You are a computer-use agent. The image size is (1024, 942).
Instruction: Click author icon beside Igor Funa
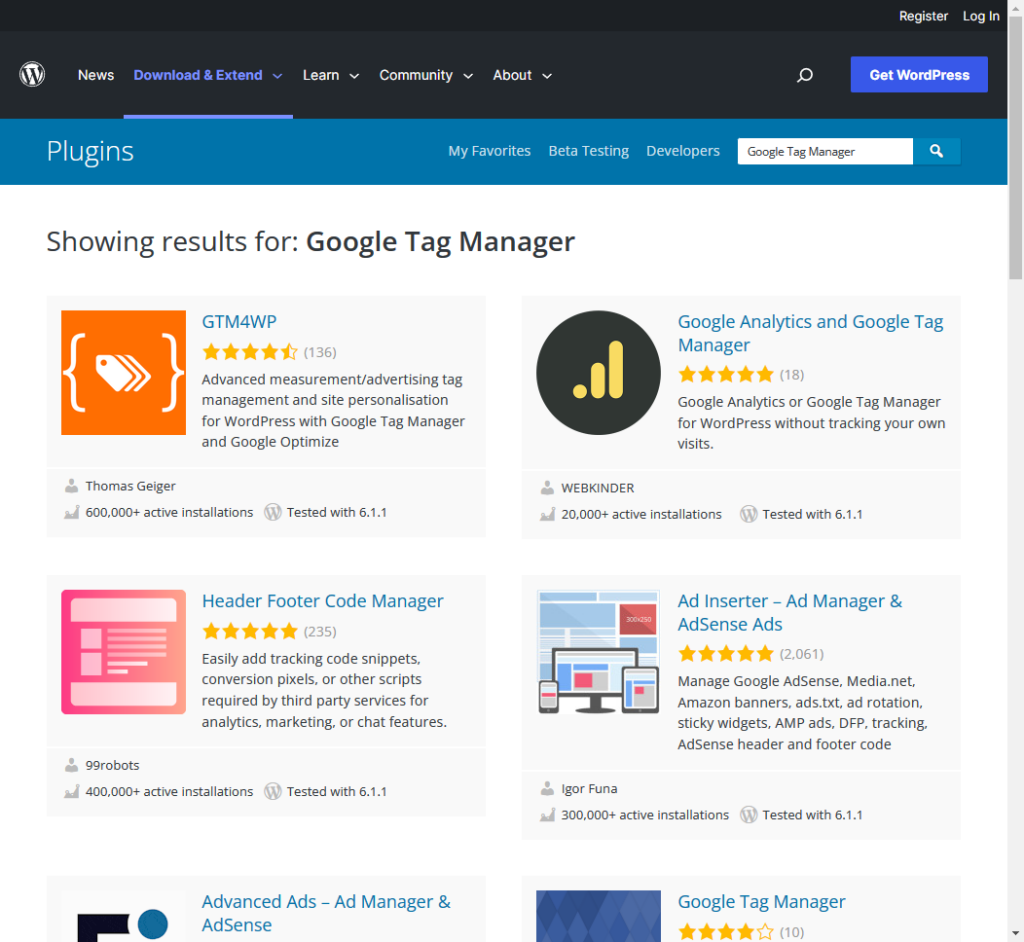tap(547, 788)
